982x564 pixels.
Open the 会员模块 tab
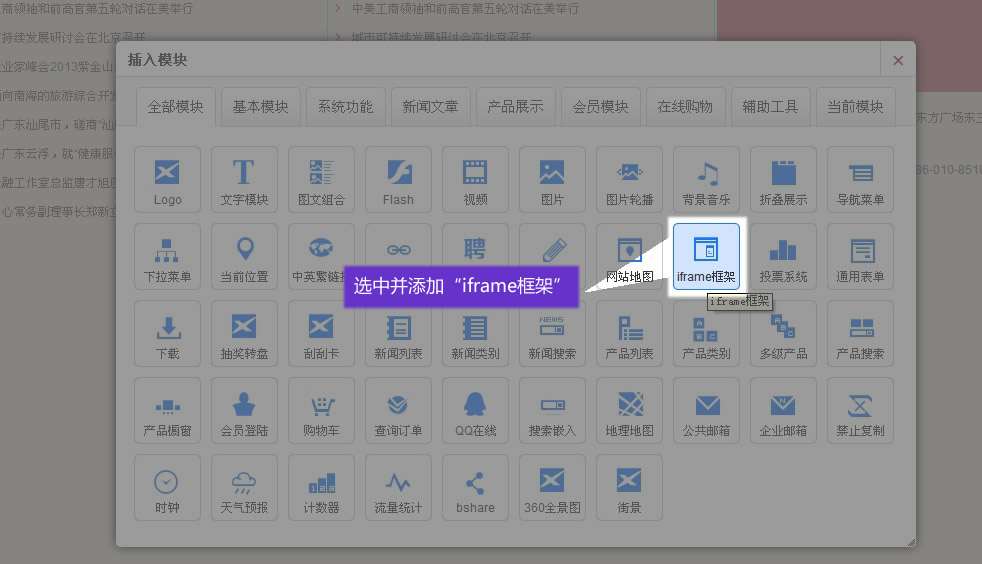[x=600, y=107]
